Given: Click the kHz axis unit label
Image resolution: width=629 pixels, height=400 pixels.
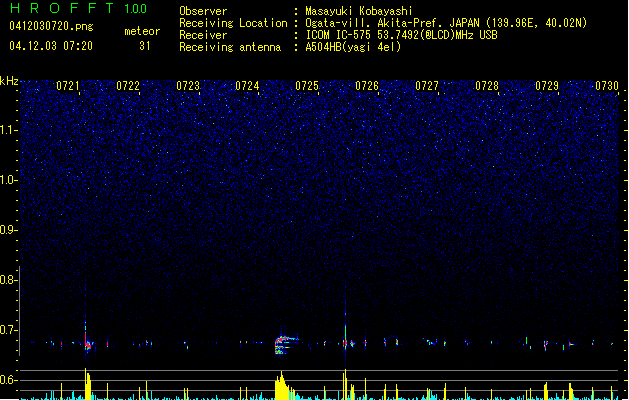Looking at the screenshot, I should coord(9,81).
